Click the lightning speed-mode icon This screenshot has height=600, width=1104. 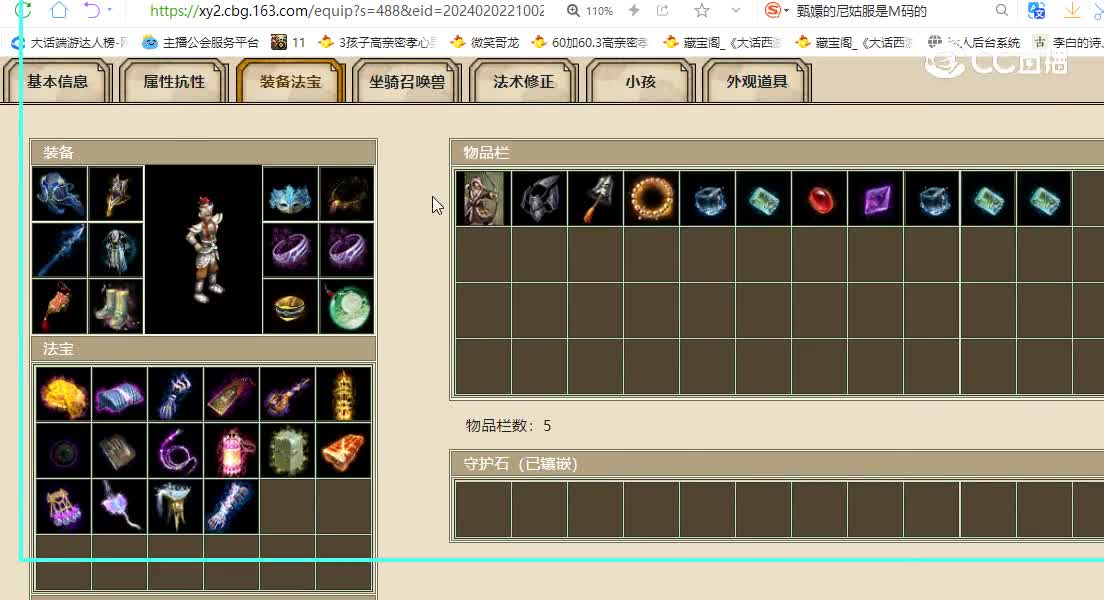pos(634,11)
